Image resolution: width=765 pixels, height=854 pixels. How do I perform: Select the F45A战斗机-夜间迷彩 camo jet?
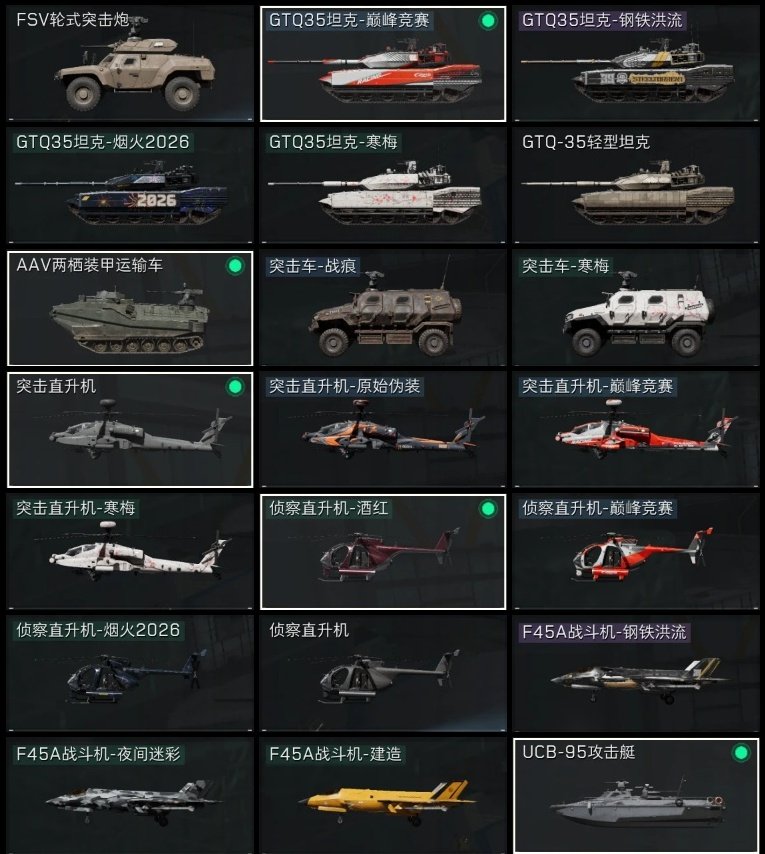pos(130,796)
